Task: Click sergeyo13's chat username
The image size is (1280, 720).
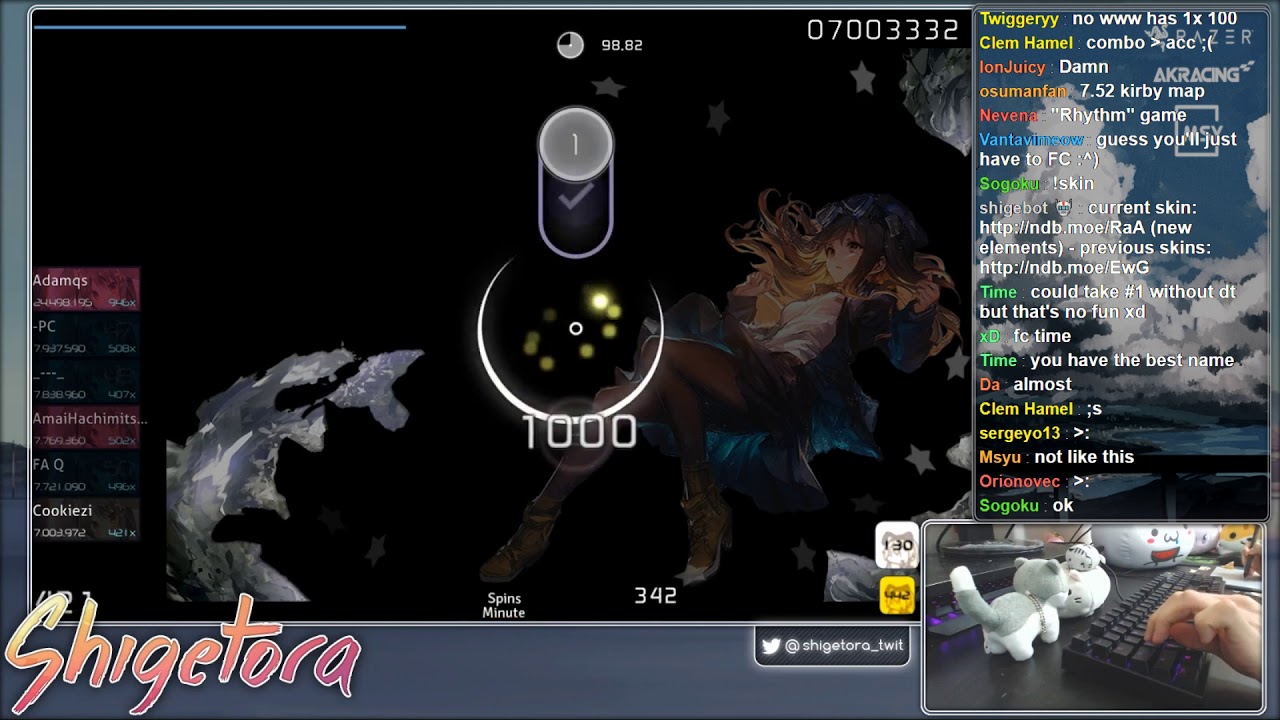Action: (1019, 433)
